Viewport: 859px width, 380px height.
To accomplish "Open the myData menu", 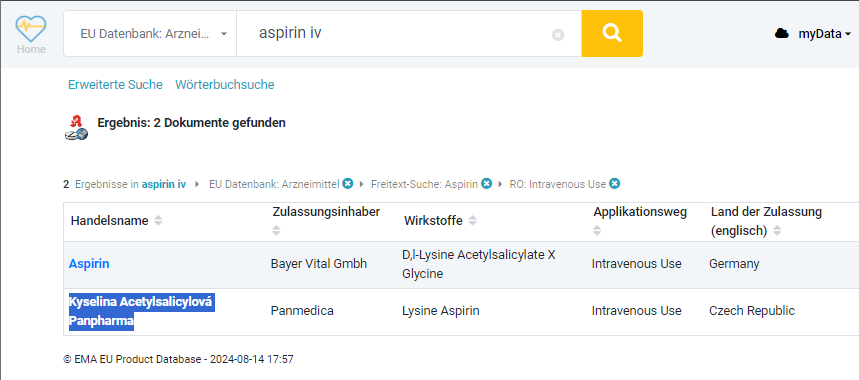I will tap(824, 34).
